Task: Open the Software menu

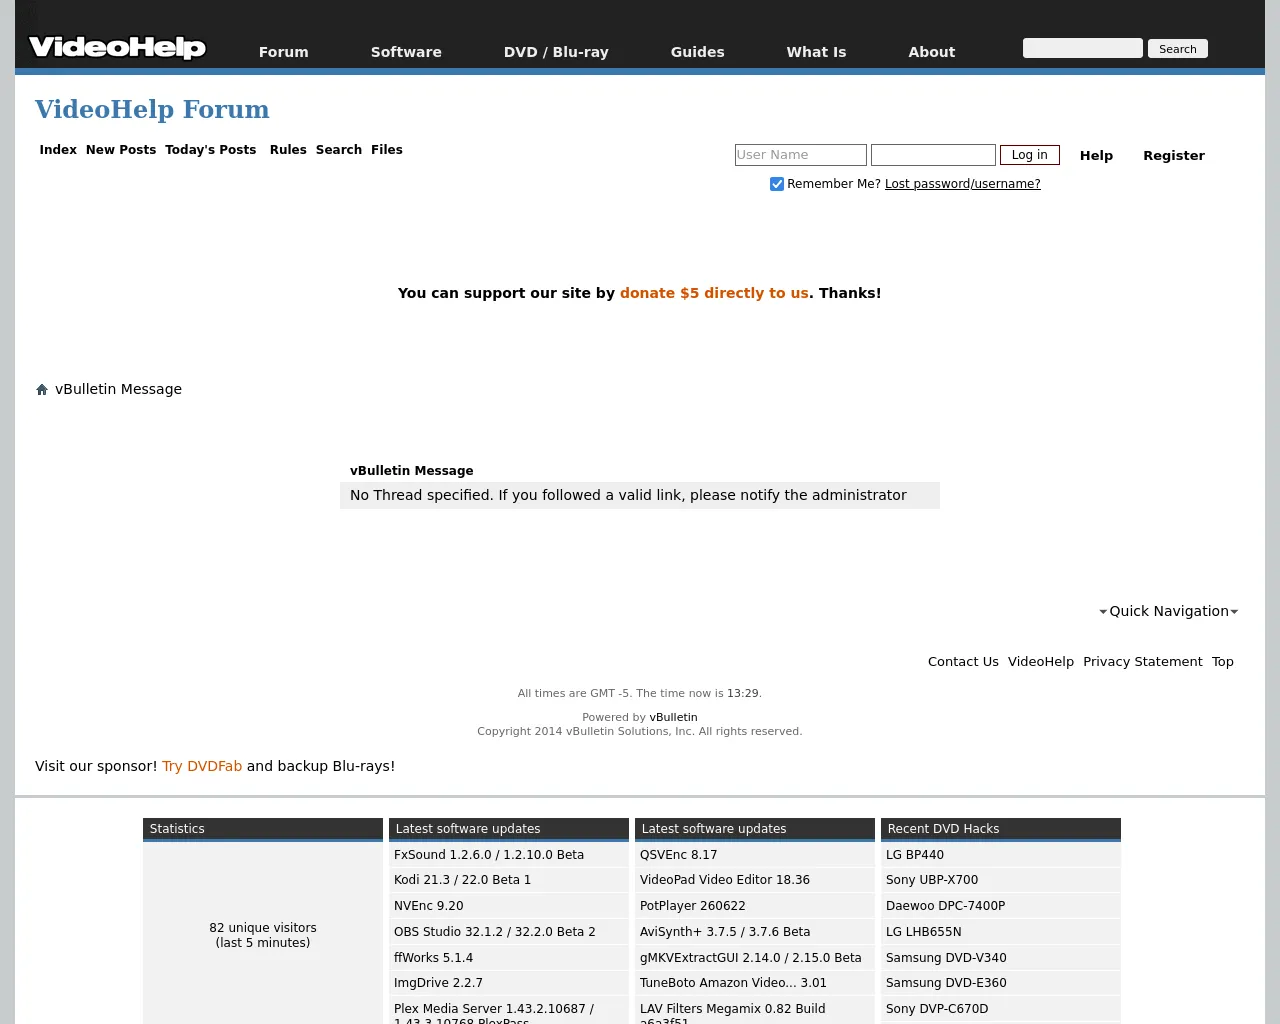Action: click(x=406, y=52)
